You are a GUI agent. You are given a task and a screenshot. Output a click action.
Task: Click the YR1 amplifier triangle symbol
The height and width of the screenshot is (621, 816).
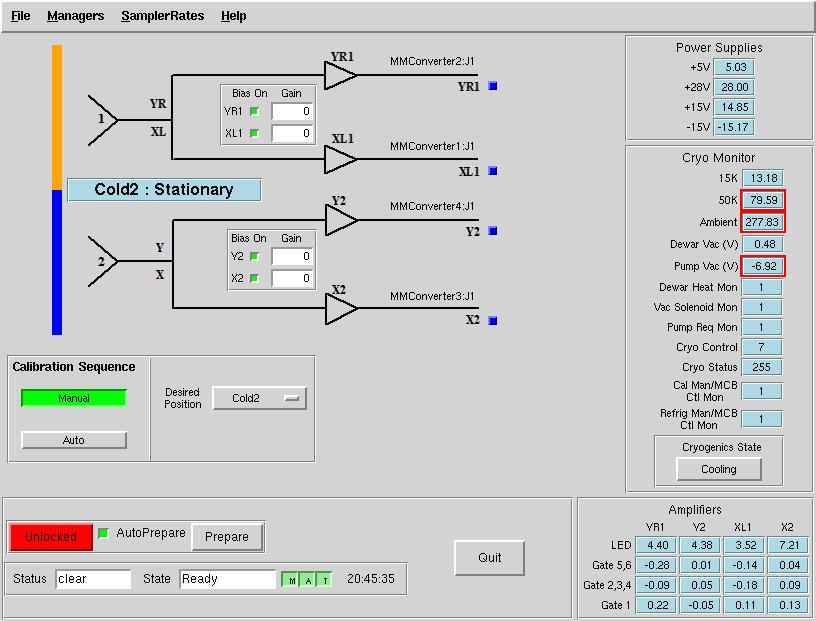(340, 75)
